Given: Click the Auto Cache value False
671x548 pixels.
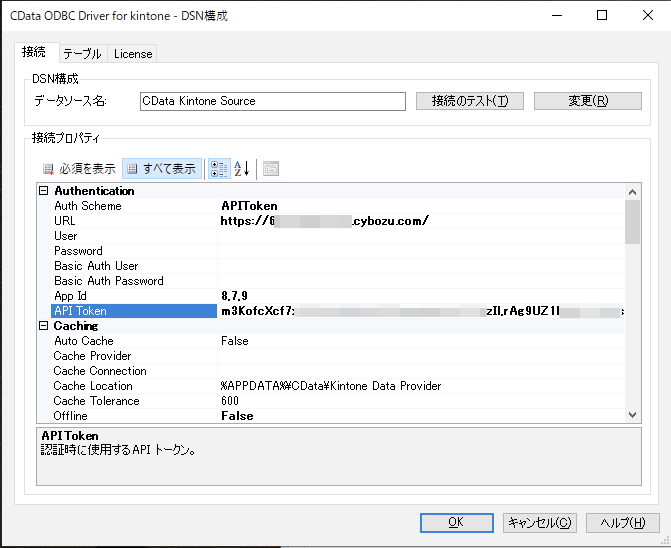Looking at the screenshot, I should coord(235,341).
